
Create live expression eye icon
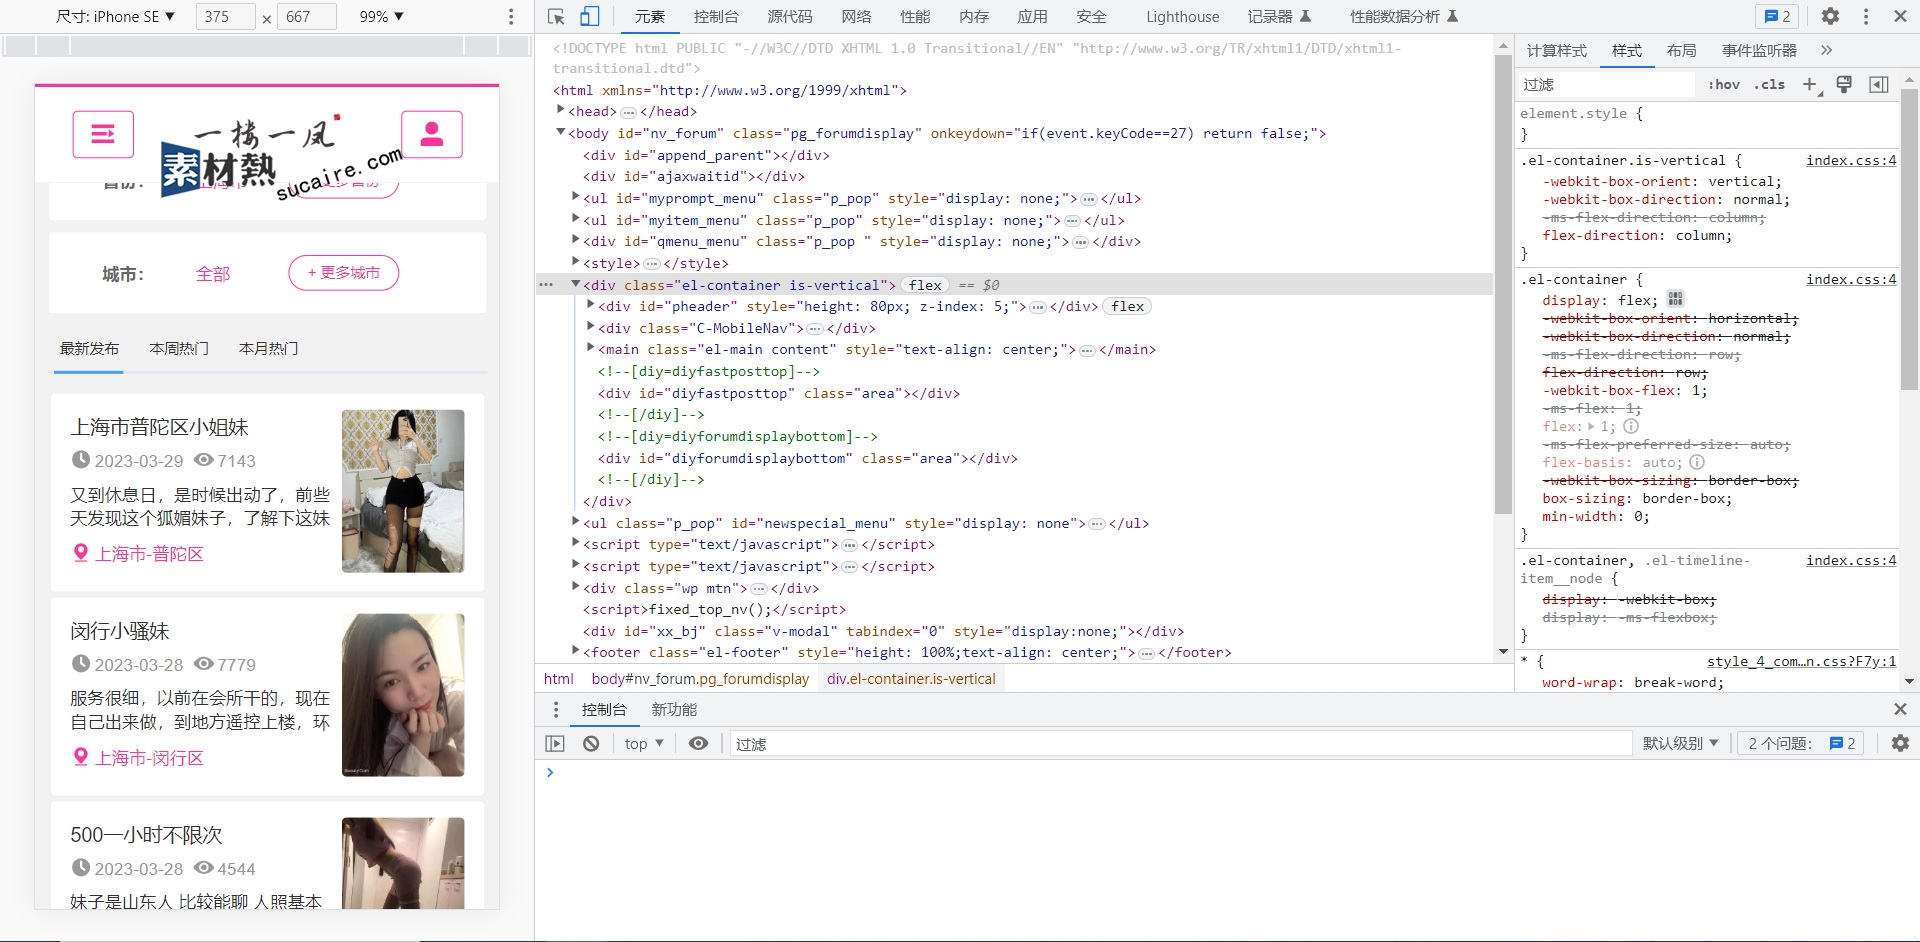(x=699, y=743)
